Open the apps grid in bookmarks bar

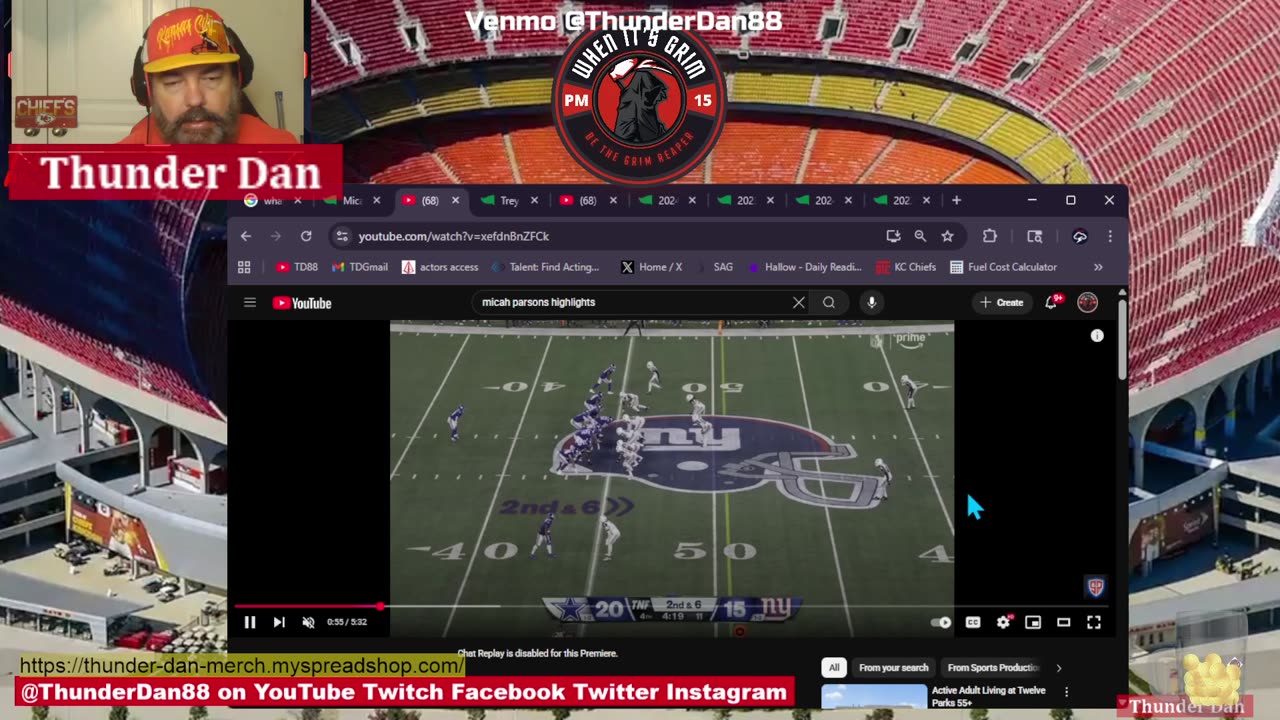tap(244, 267)
